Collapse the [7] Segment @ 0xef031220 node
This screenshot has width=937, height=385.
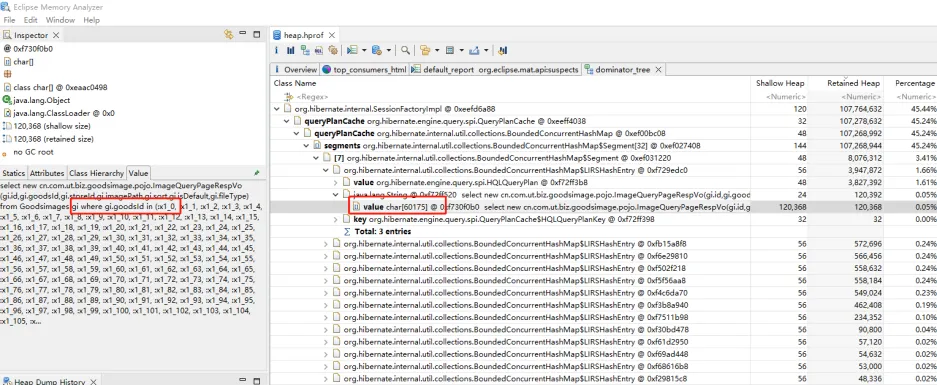point(317,158)
